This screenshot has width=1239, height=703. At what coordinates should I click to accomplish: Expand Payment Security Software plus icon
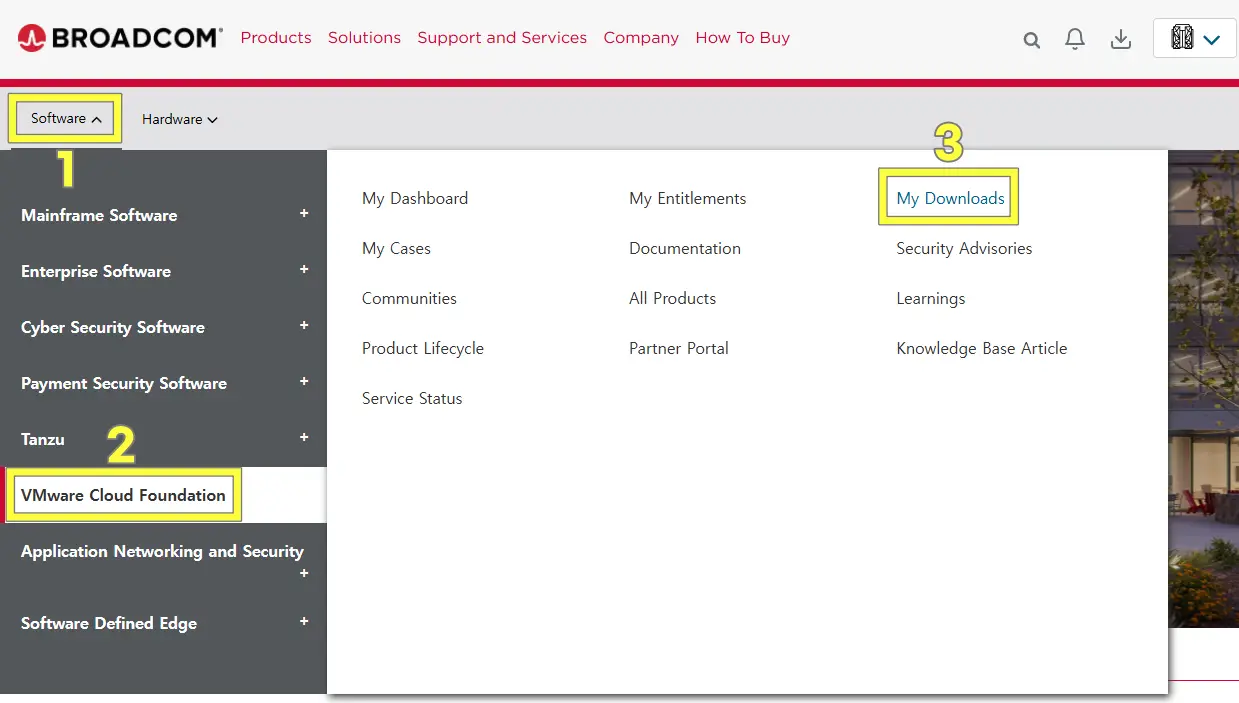click(304, 381)
